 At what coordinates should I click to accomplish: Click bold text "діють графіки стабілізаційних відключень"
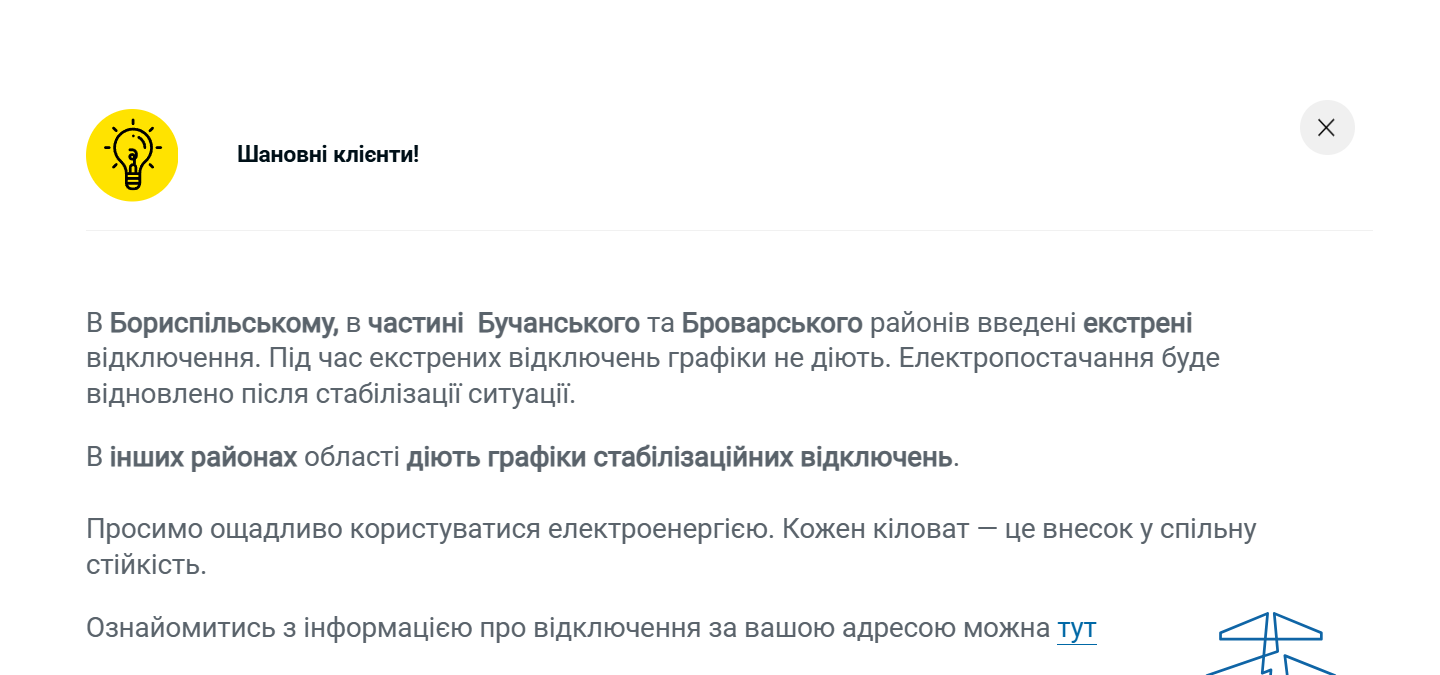[679, 458]
